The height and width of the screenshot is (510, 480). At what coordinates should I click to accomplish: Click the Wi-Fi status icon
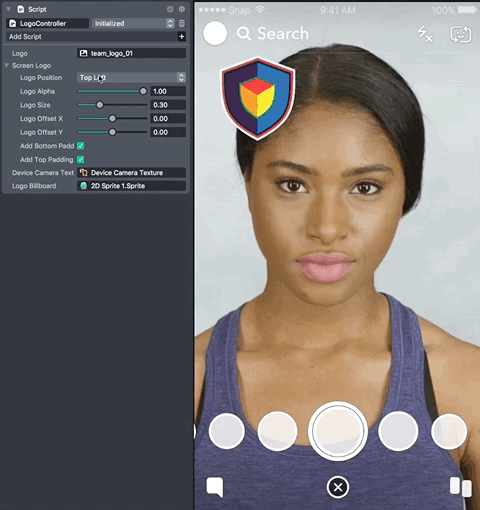[x=260, y=10]
